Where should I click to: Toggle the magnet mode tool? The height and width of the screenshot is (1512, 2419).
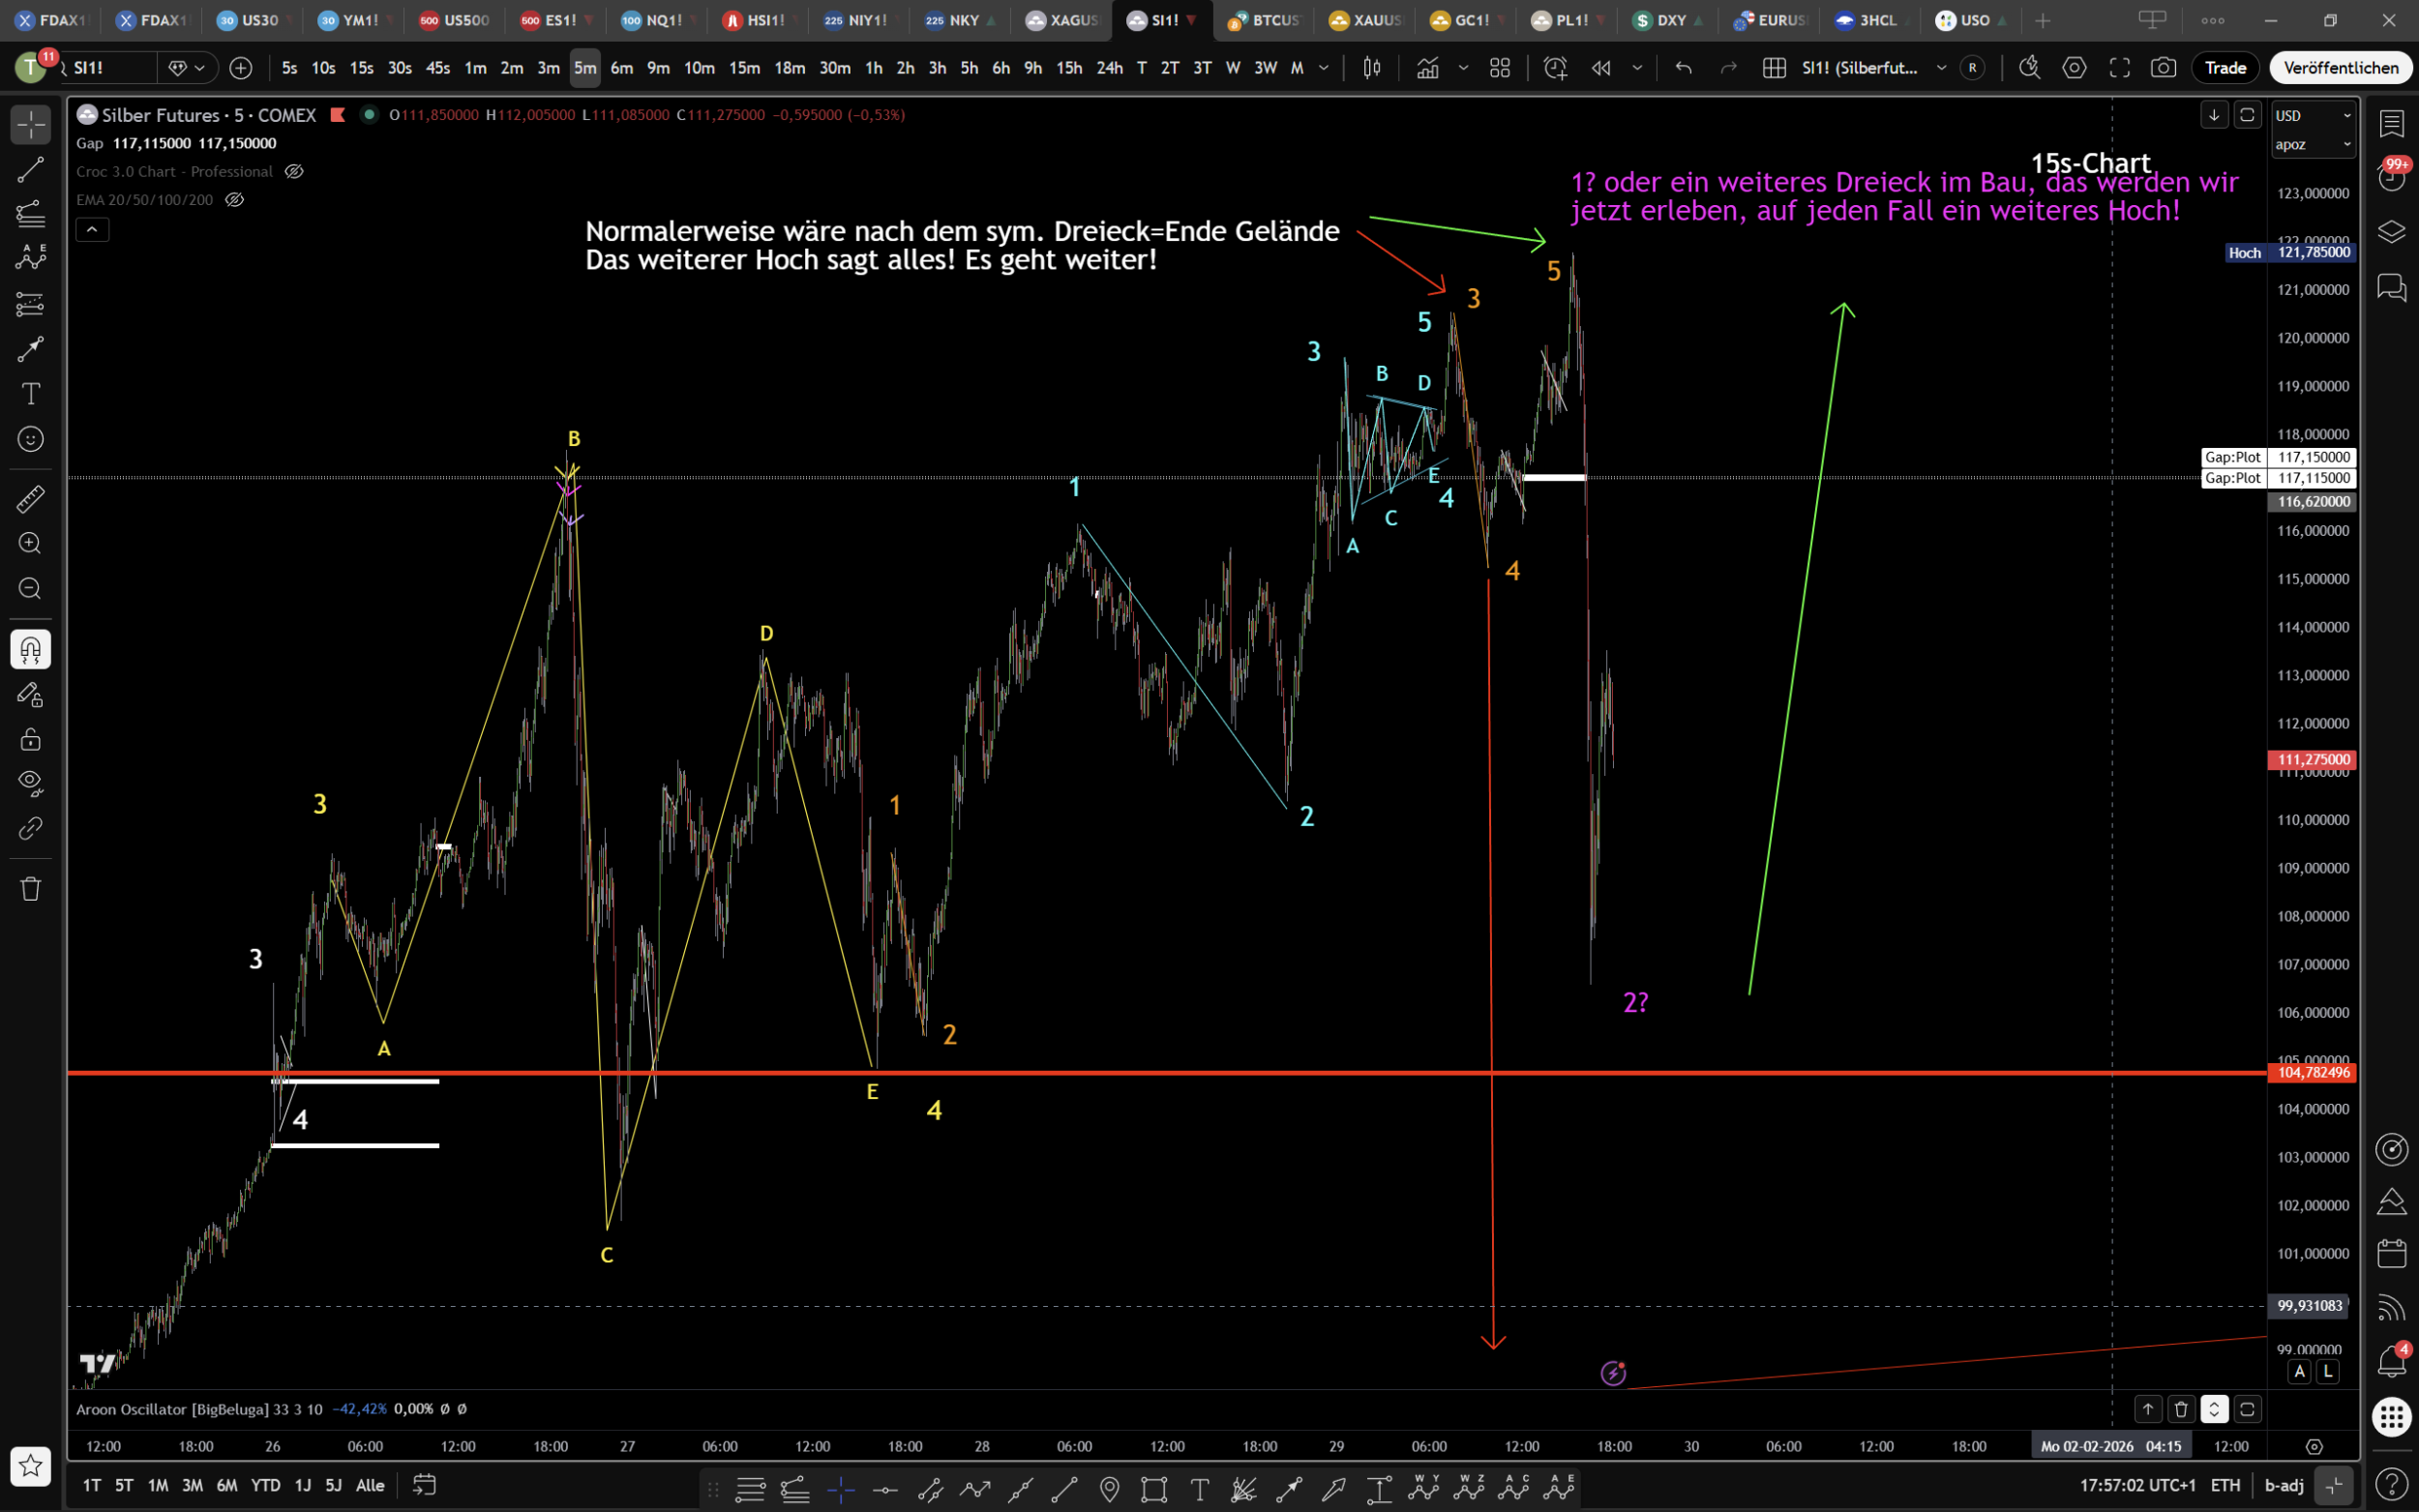tap(30, 650)
